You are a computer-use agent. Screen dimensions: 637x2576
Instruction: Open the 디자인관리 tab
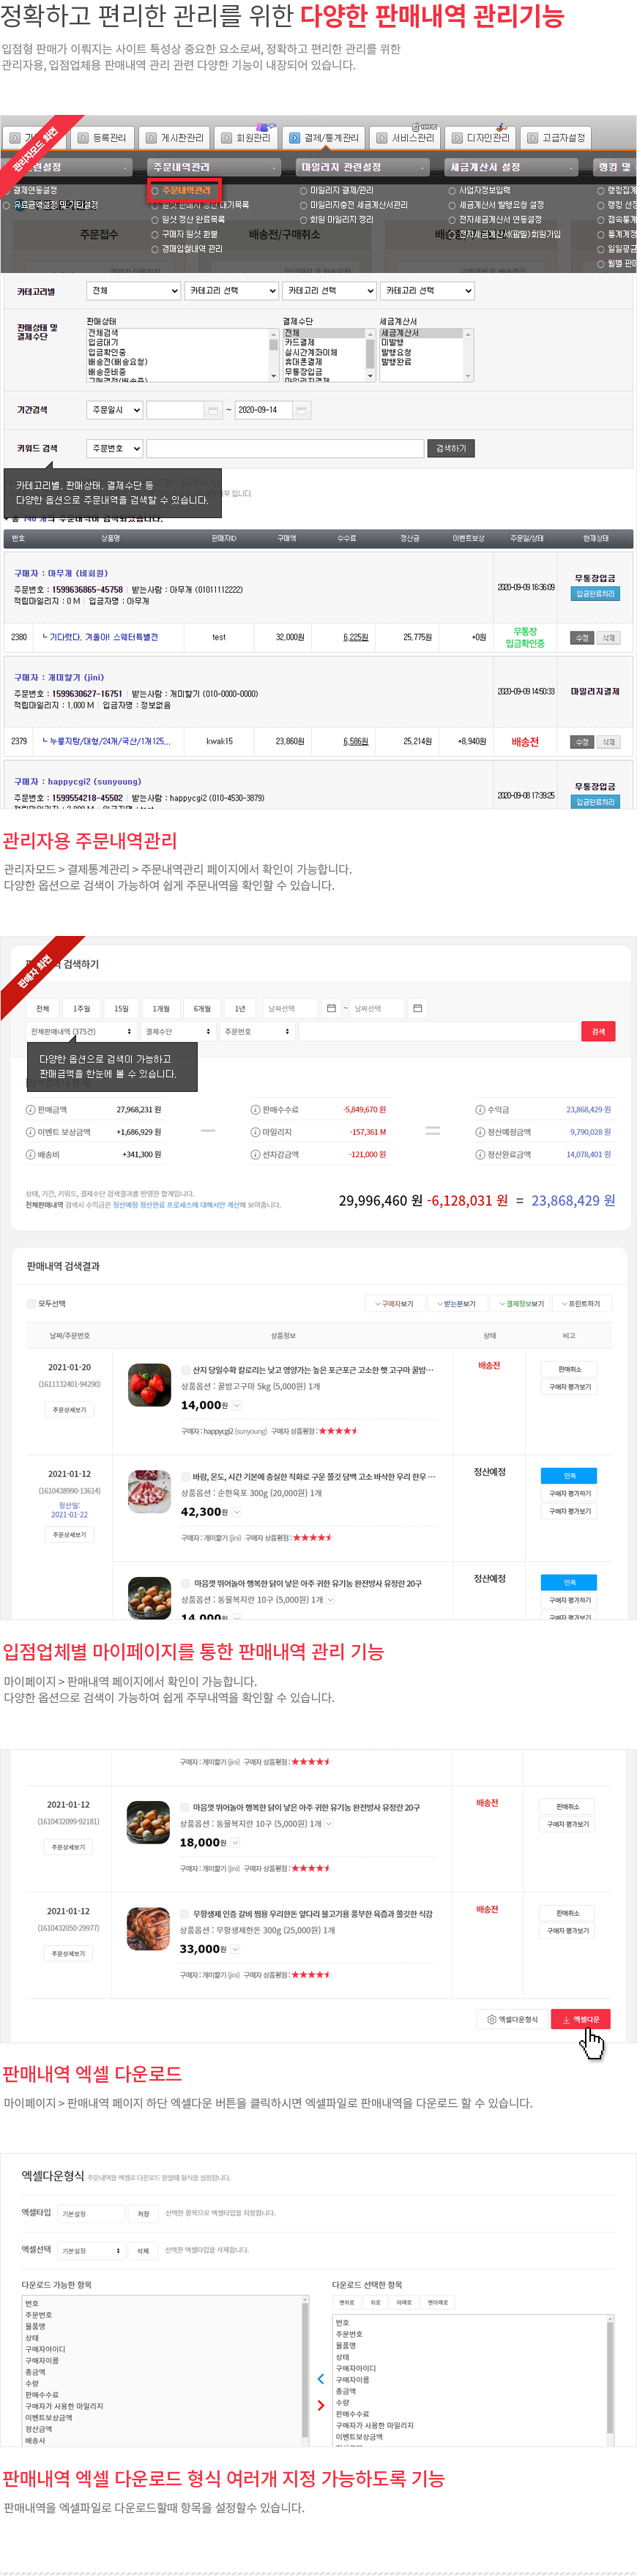point(480,138)
